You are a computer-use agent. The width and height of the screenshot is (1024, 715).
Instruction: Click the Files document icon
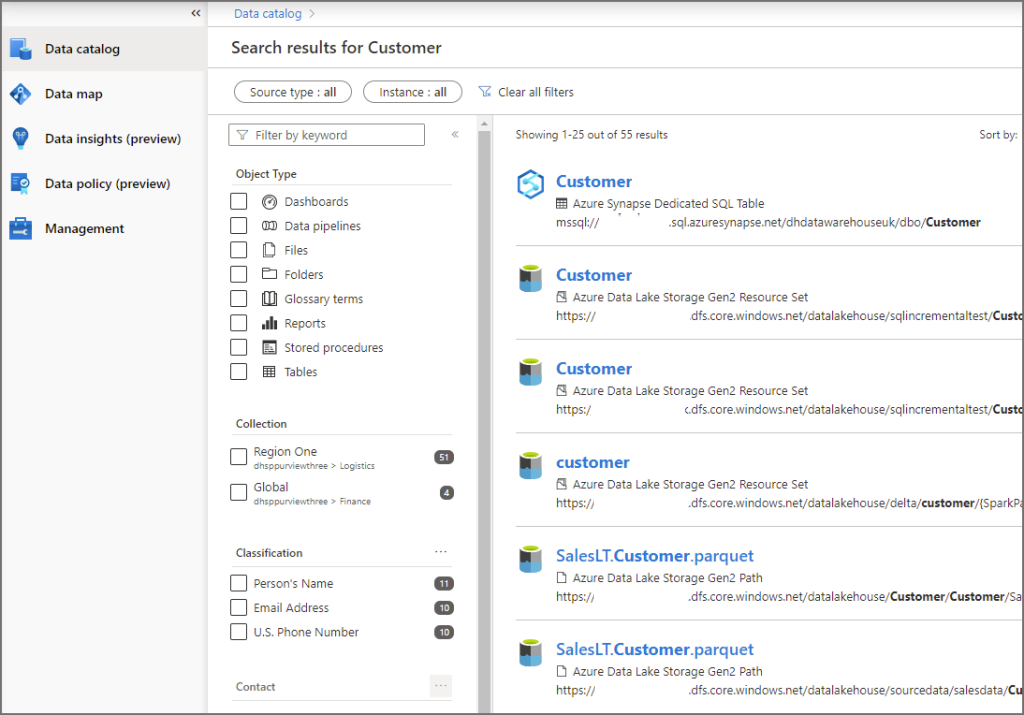coord(269,250)
